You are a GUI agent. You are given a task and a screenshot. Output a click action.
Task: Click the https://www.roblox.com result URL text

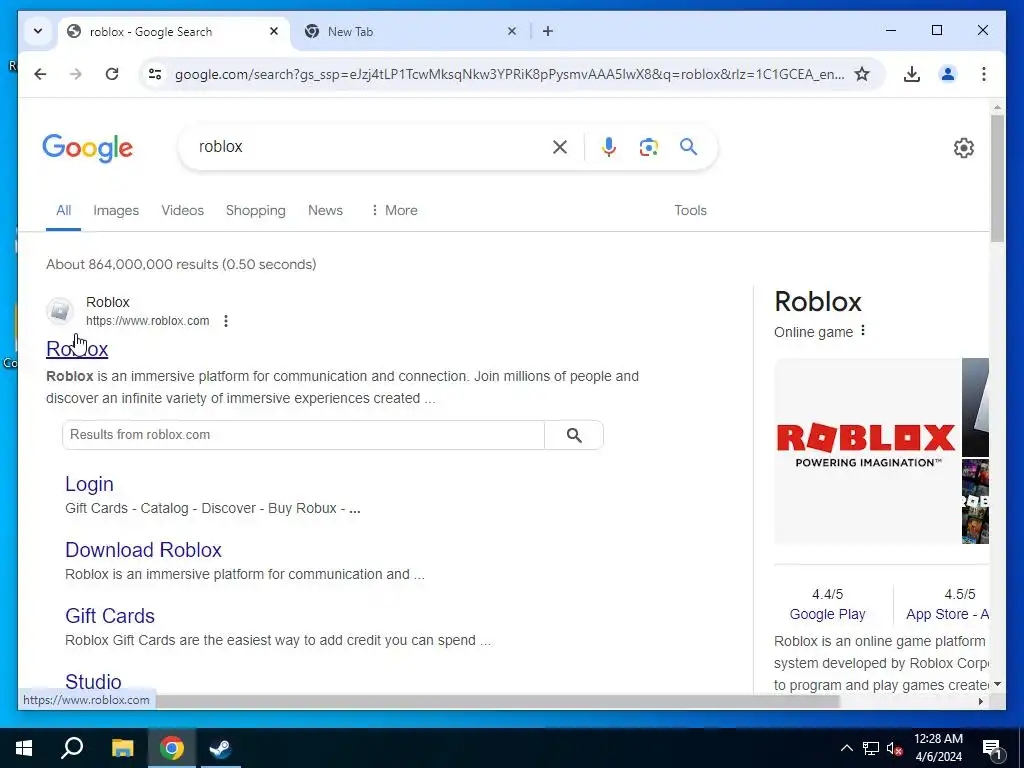click(x=148, y=321)
